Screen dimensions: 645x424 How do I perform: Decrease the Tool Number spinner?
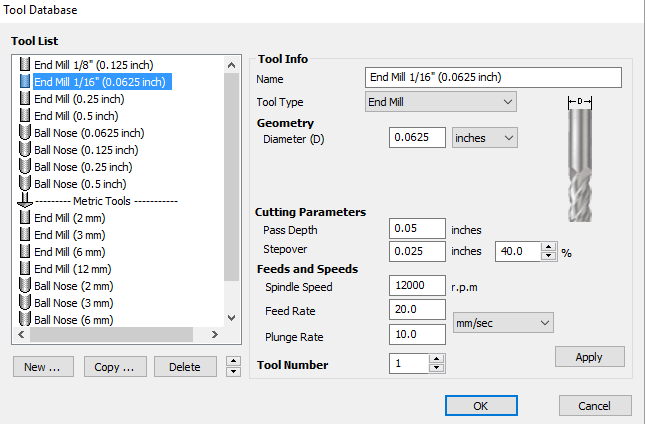point(436,368)
